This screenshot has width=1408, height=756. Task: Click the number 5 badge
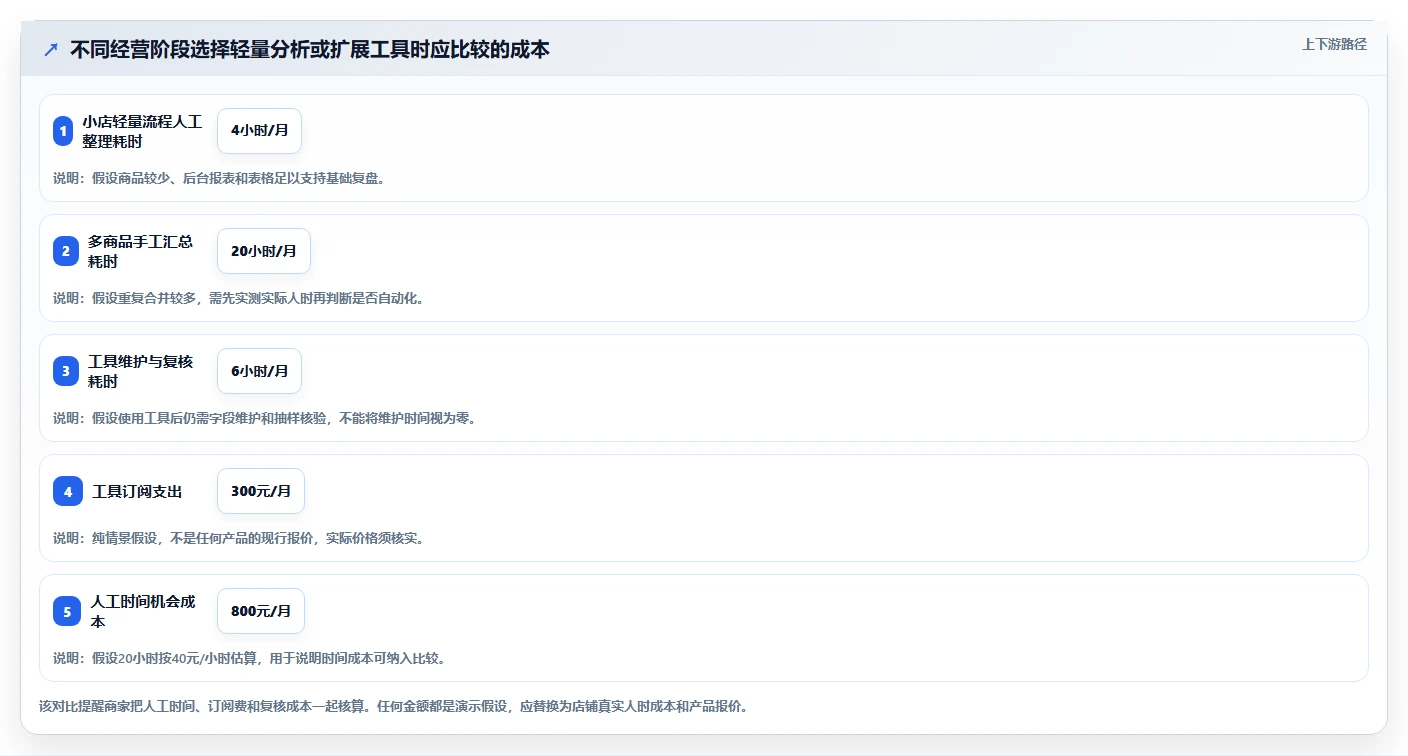(67, 611)
